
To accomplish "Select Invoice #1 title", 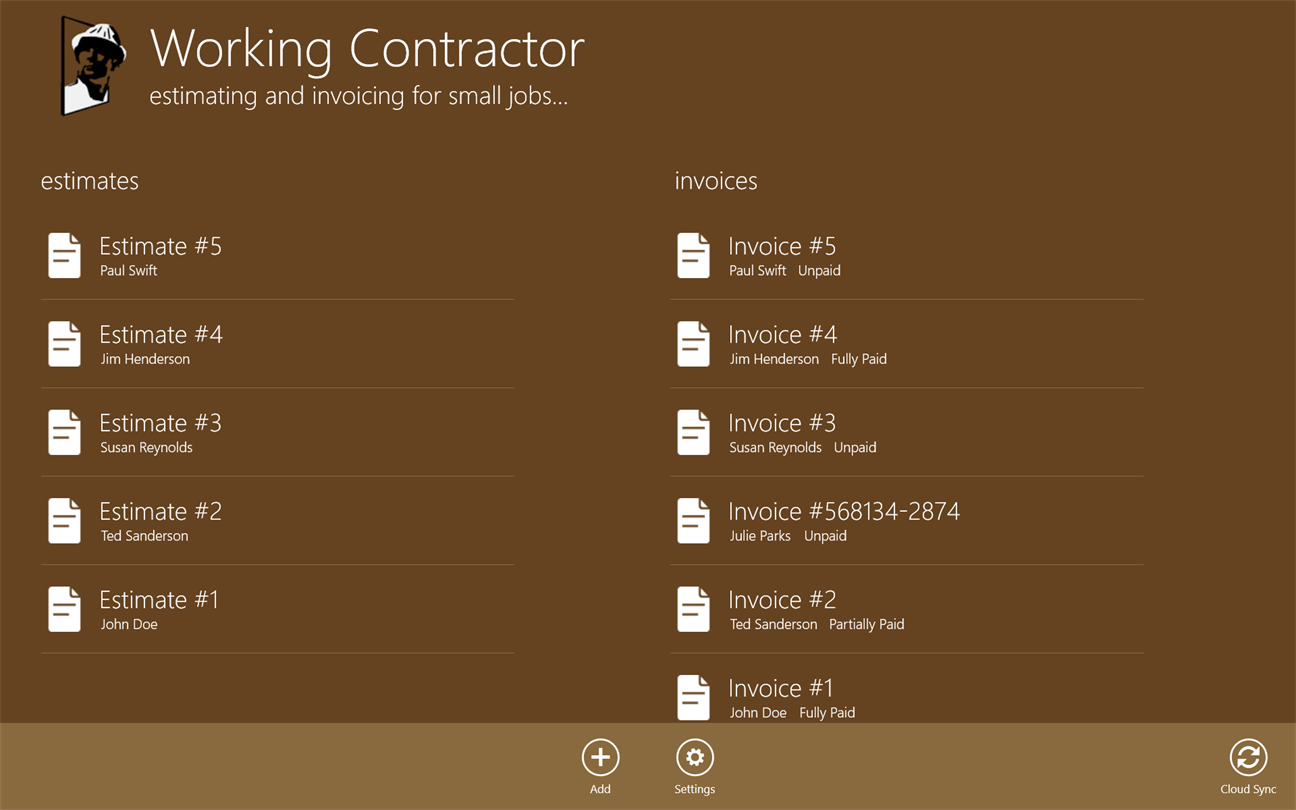I will (x=781, y=688).
